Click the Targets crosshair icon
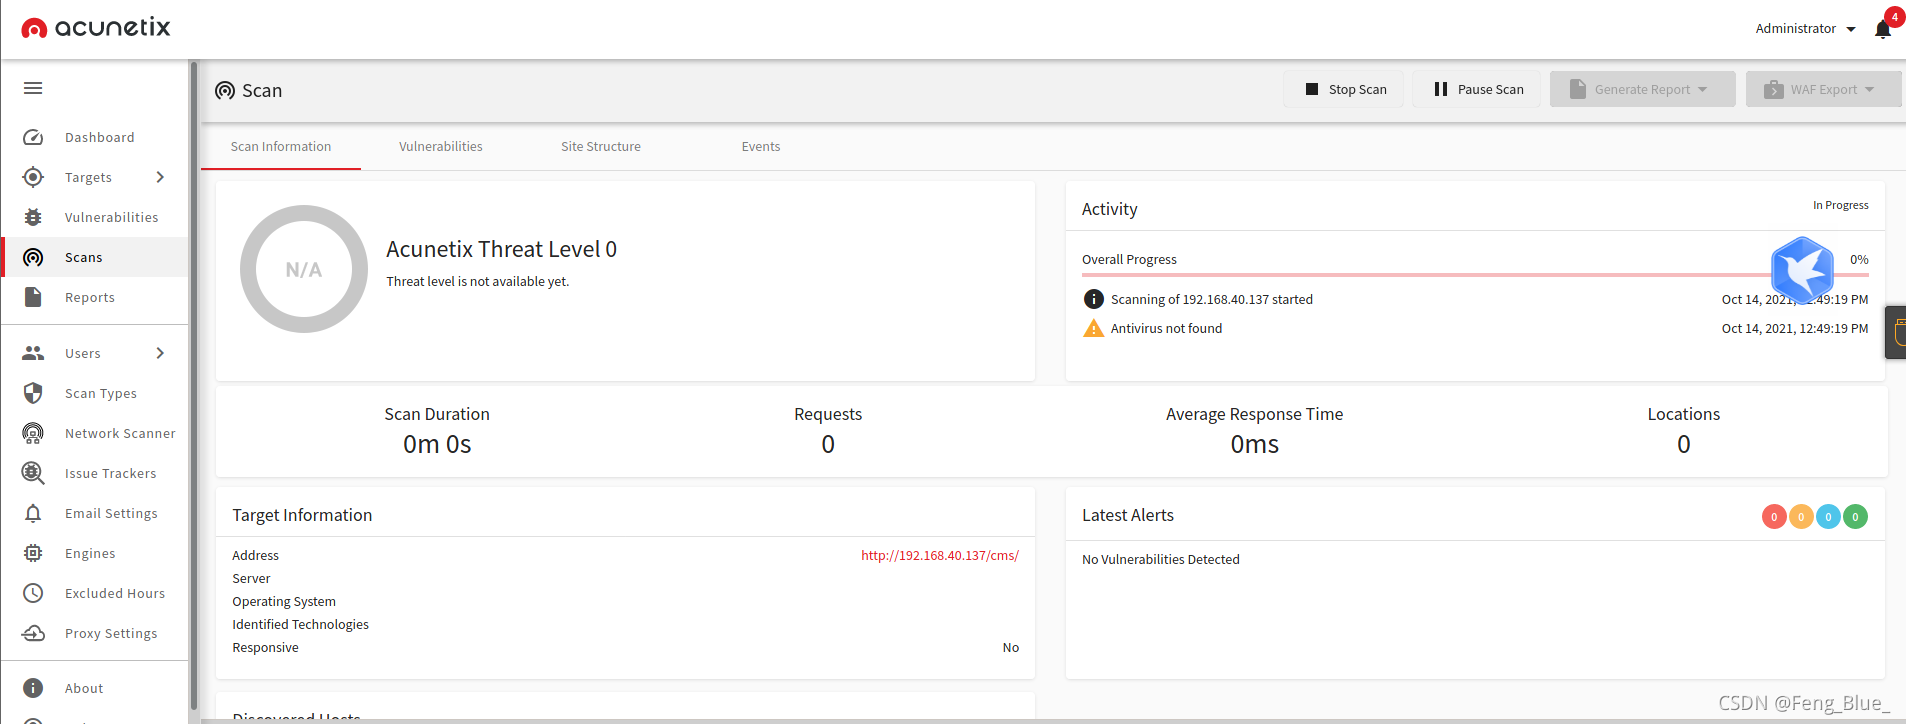 [x=33, y=177]
